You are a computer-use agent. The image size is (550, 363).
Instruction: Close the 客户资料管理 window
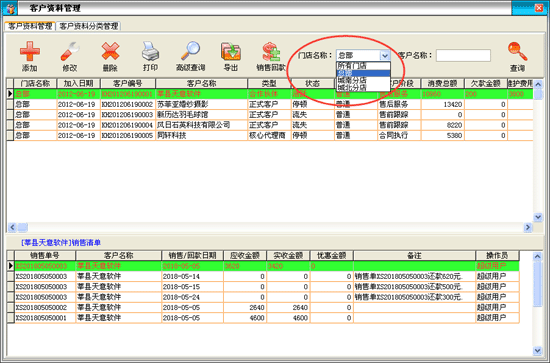point(539,8)
